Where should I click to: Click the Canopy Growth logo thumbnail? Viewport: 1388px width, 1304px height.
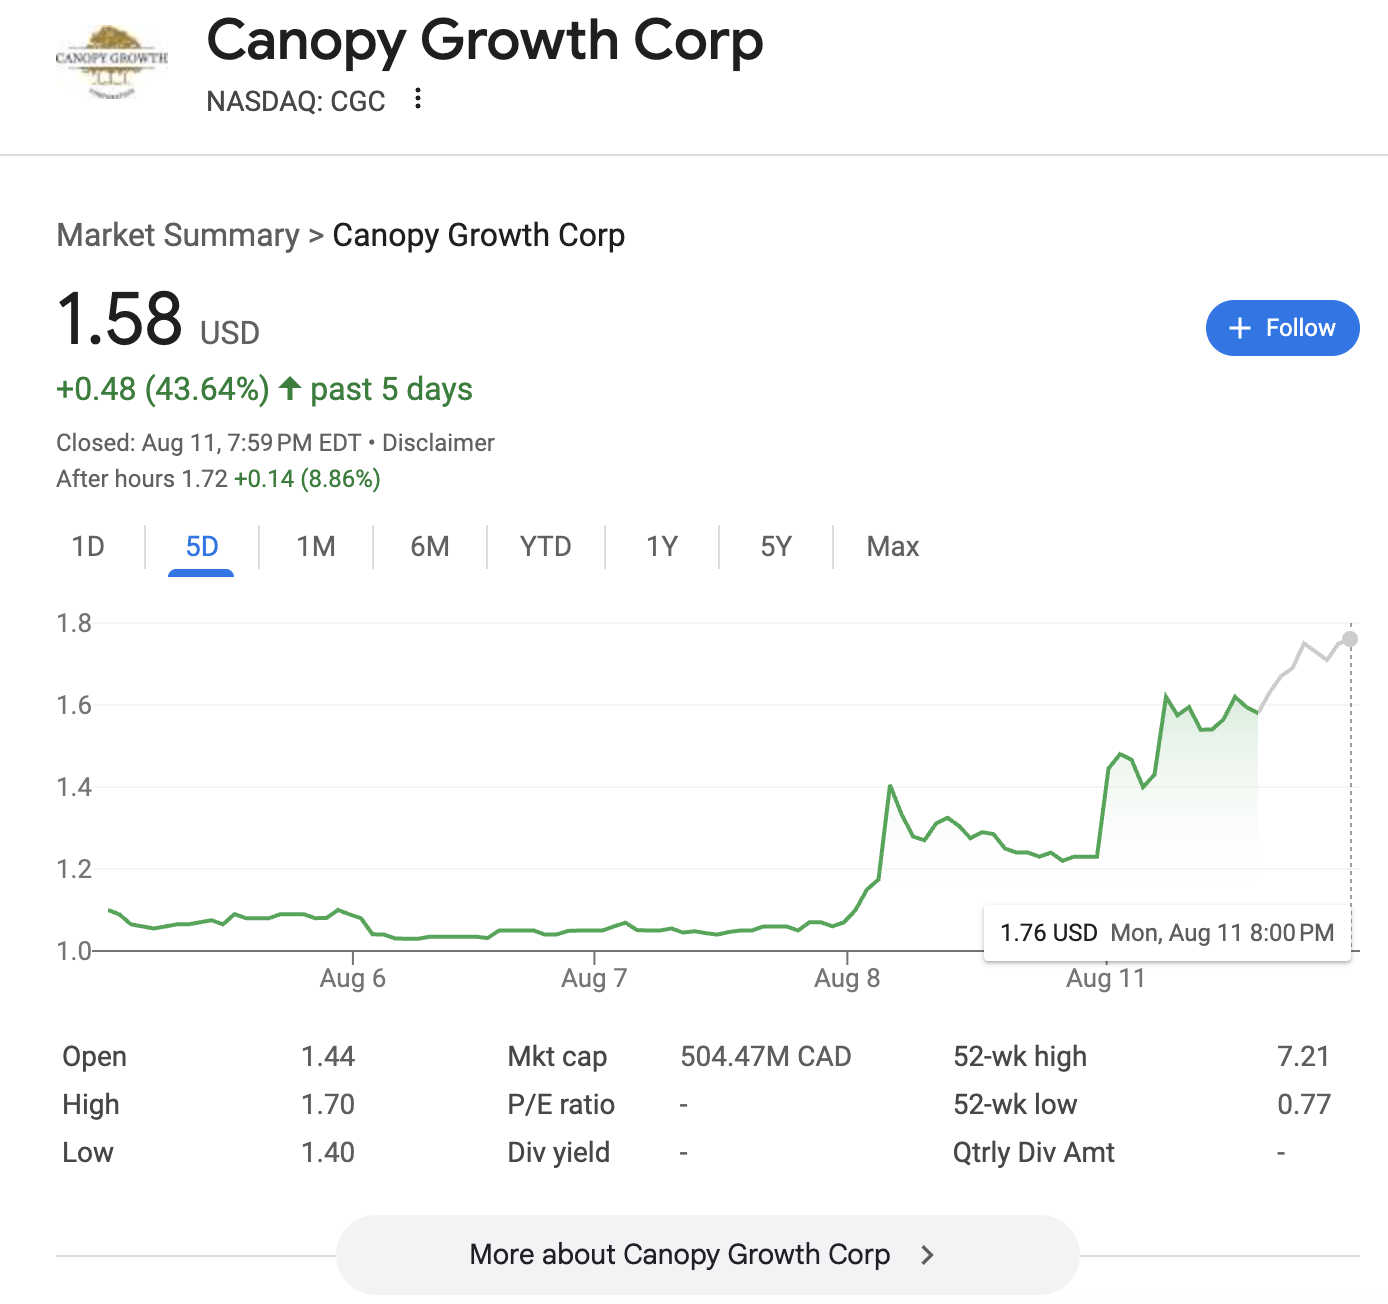(x=112, y=61)
